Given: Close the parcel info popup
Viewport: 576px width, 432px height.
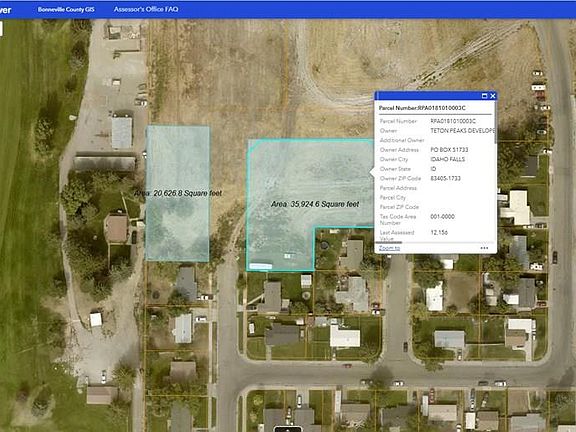Looking at the screenshot, I should pyautogui.click(x=493, y=96).
